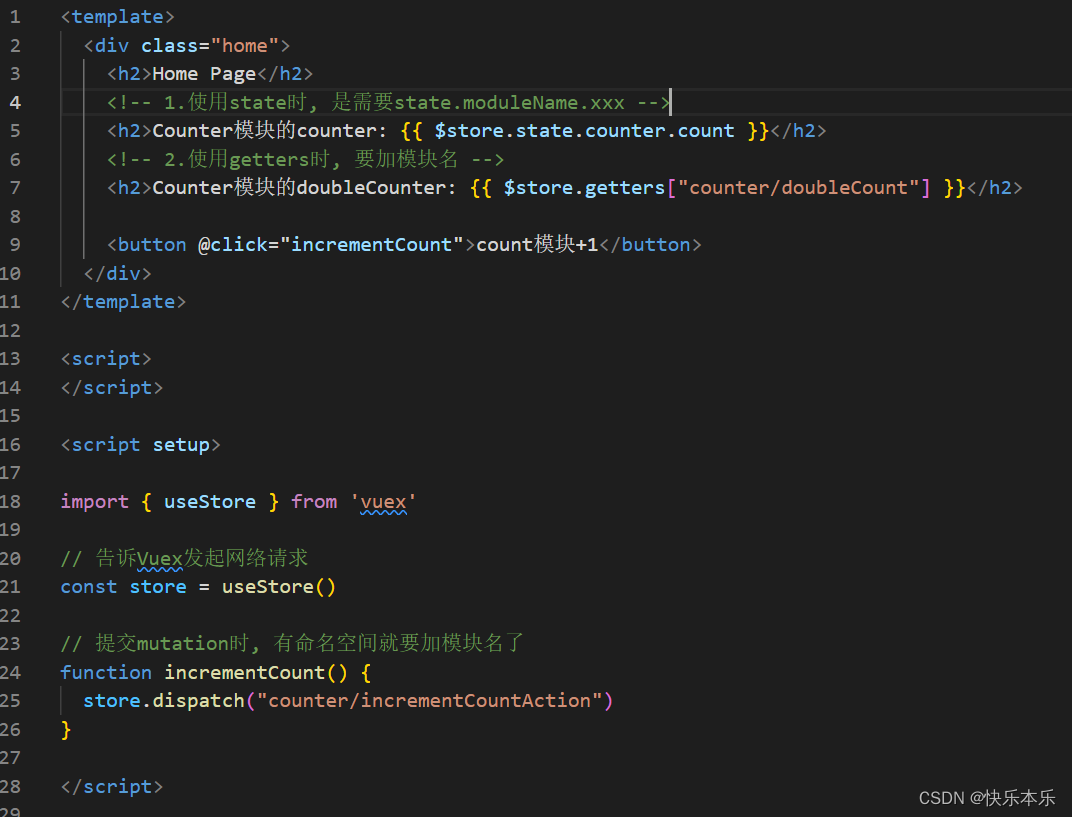Click 'incrementCount' function name on line 24
This screenshot has width=1072, height=817.
245,673
